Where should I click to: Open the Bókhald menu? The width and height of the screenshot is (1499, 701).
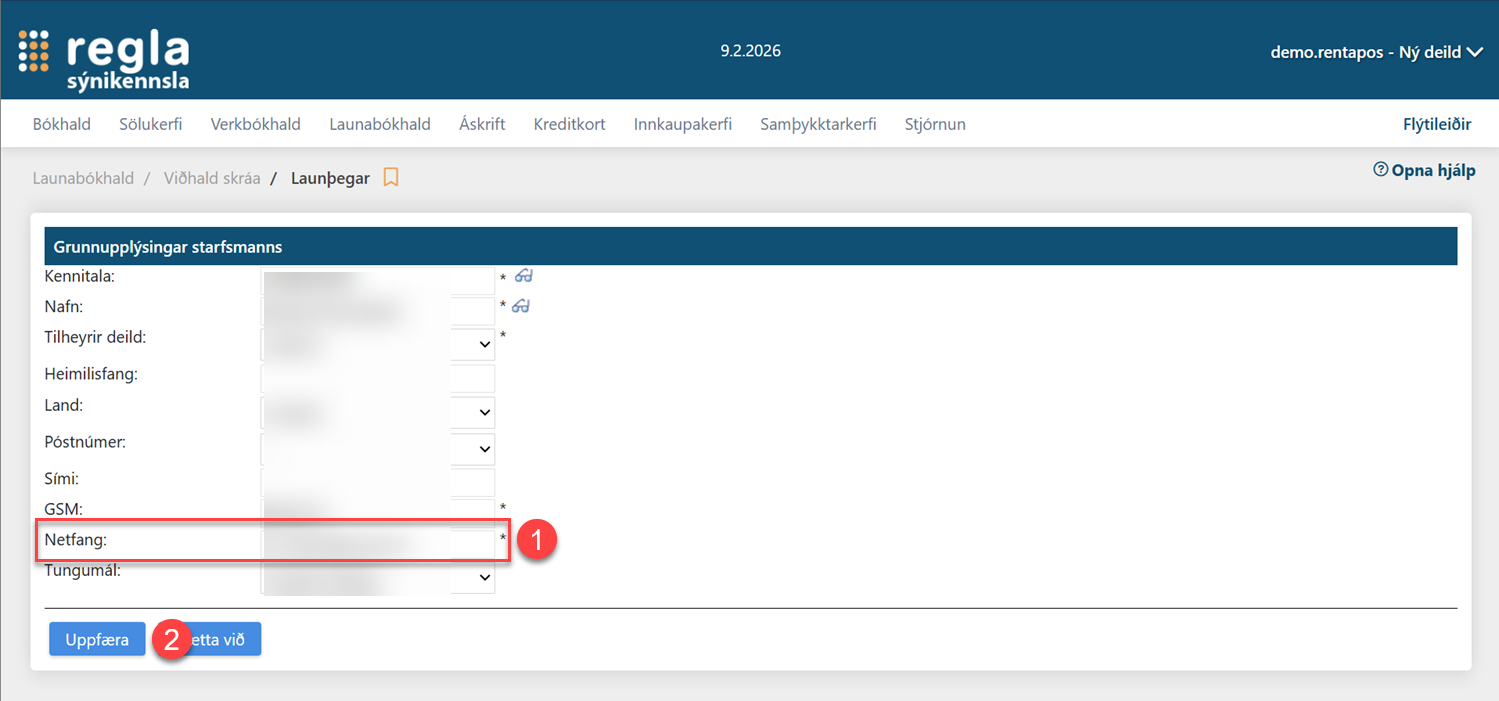pyautogui.click(x=62, y=124)
